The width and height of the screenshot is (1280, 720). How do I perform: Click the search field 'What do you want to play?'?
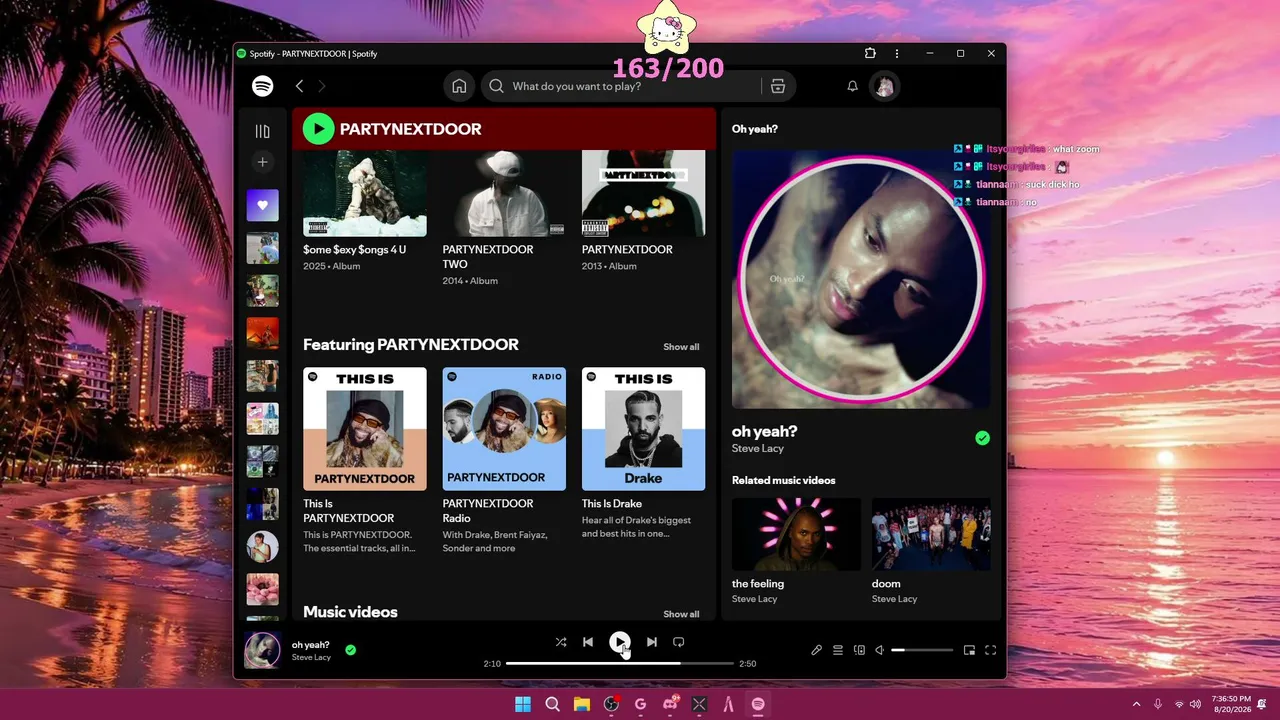(x=638, y=86)
